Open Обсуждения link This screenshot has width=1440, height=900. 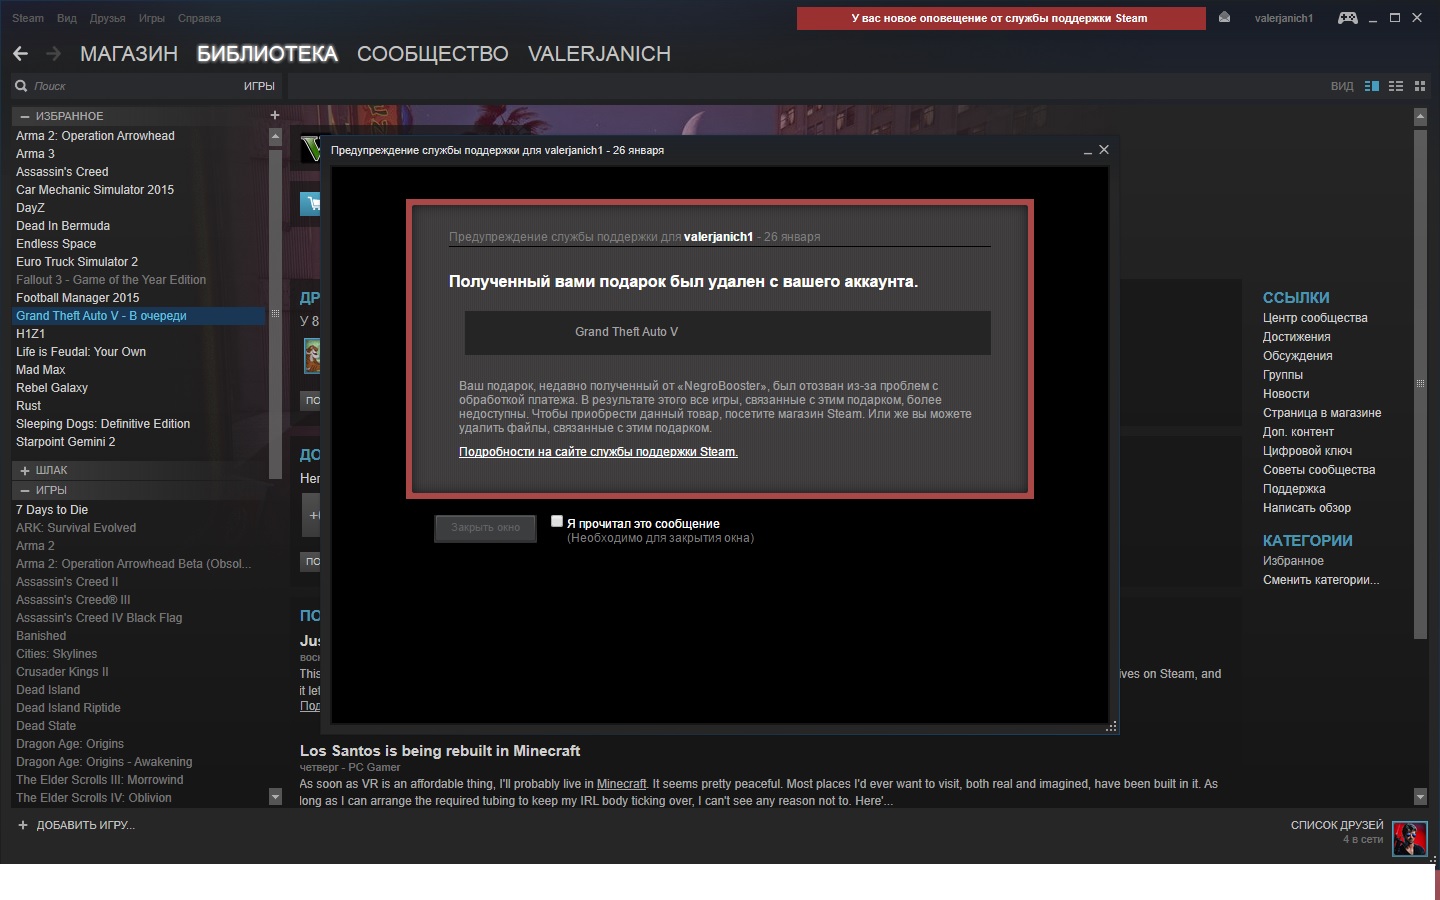click(x=1297, y=356)
